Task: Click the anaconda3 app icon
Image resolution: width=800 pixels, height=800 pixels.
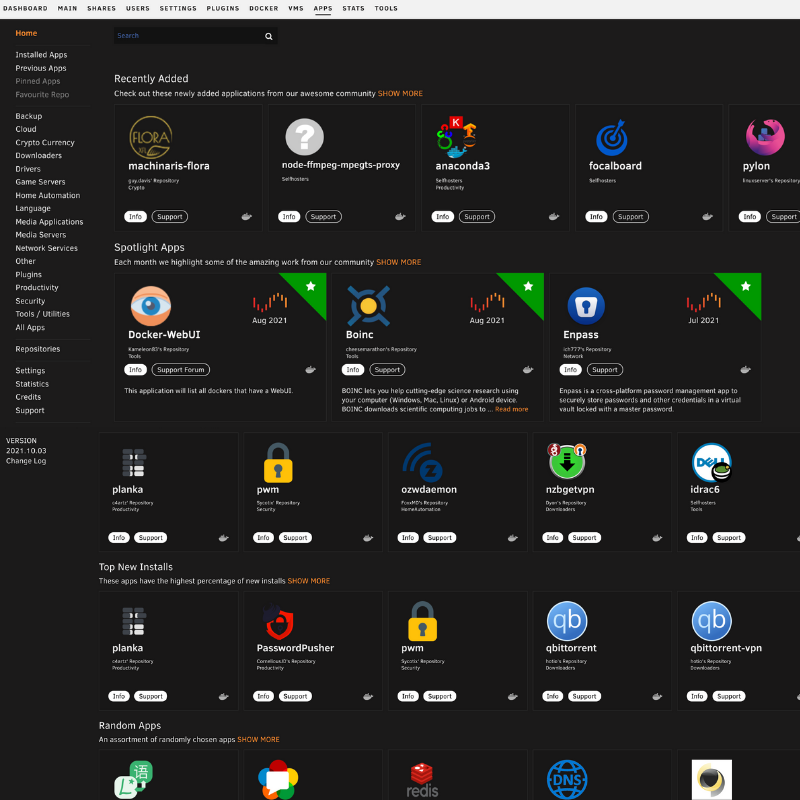Action: (x=457, y=136)
